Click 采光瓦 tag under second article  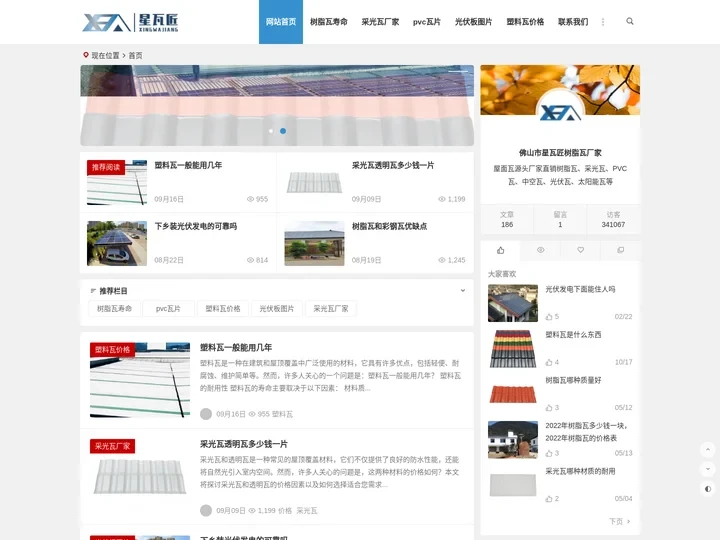307,511
